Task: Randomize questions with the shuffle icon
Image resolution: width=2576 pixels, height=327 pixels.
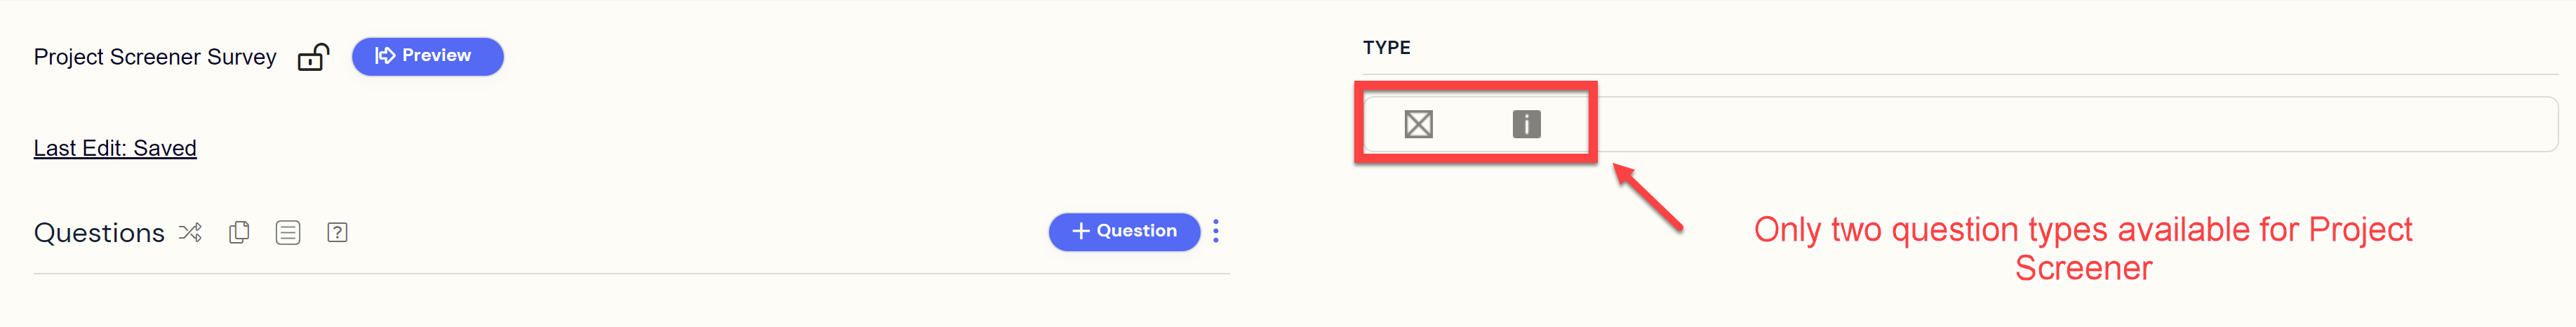Action: coord(190,233)
